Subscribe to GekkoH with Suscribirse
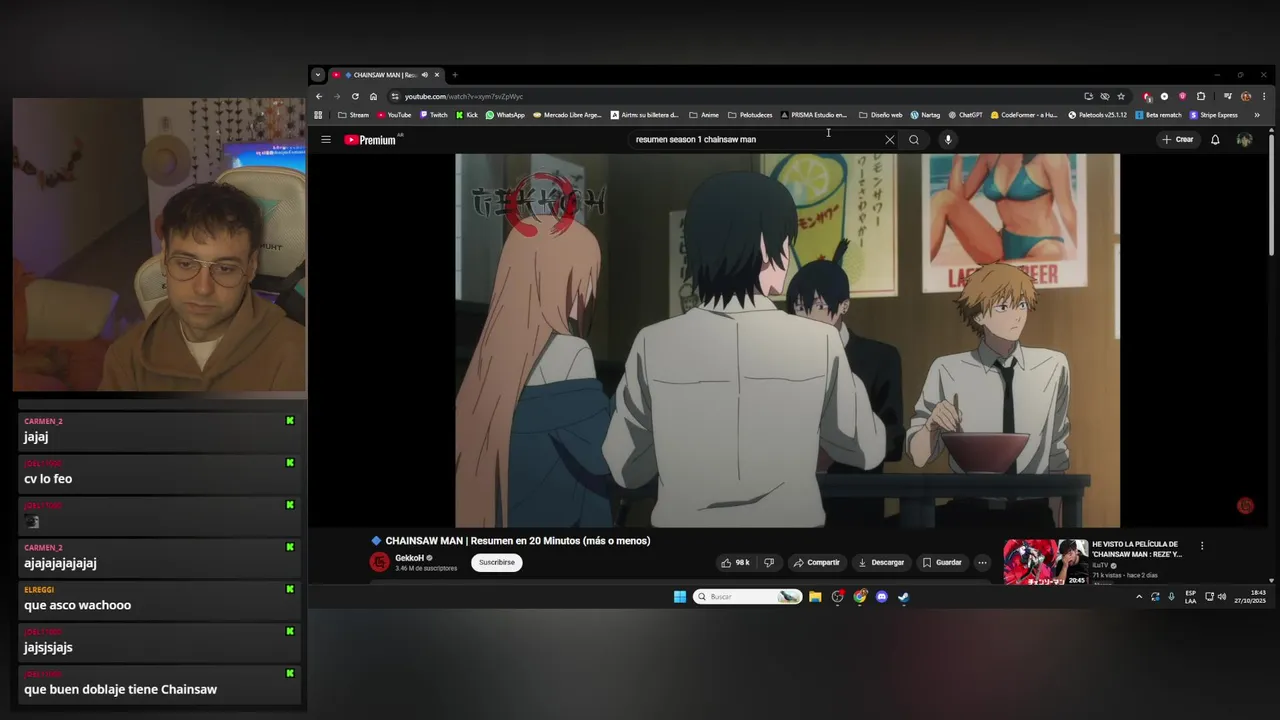Image resolution: width=1280 pixels, height=720 pixels. click(x=497, y=563)
